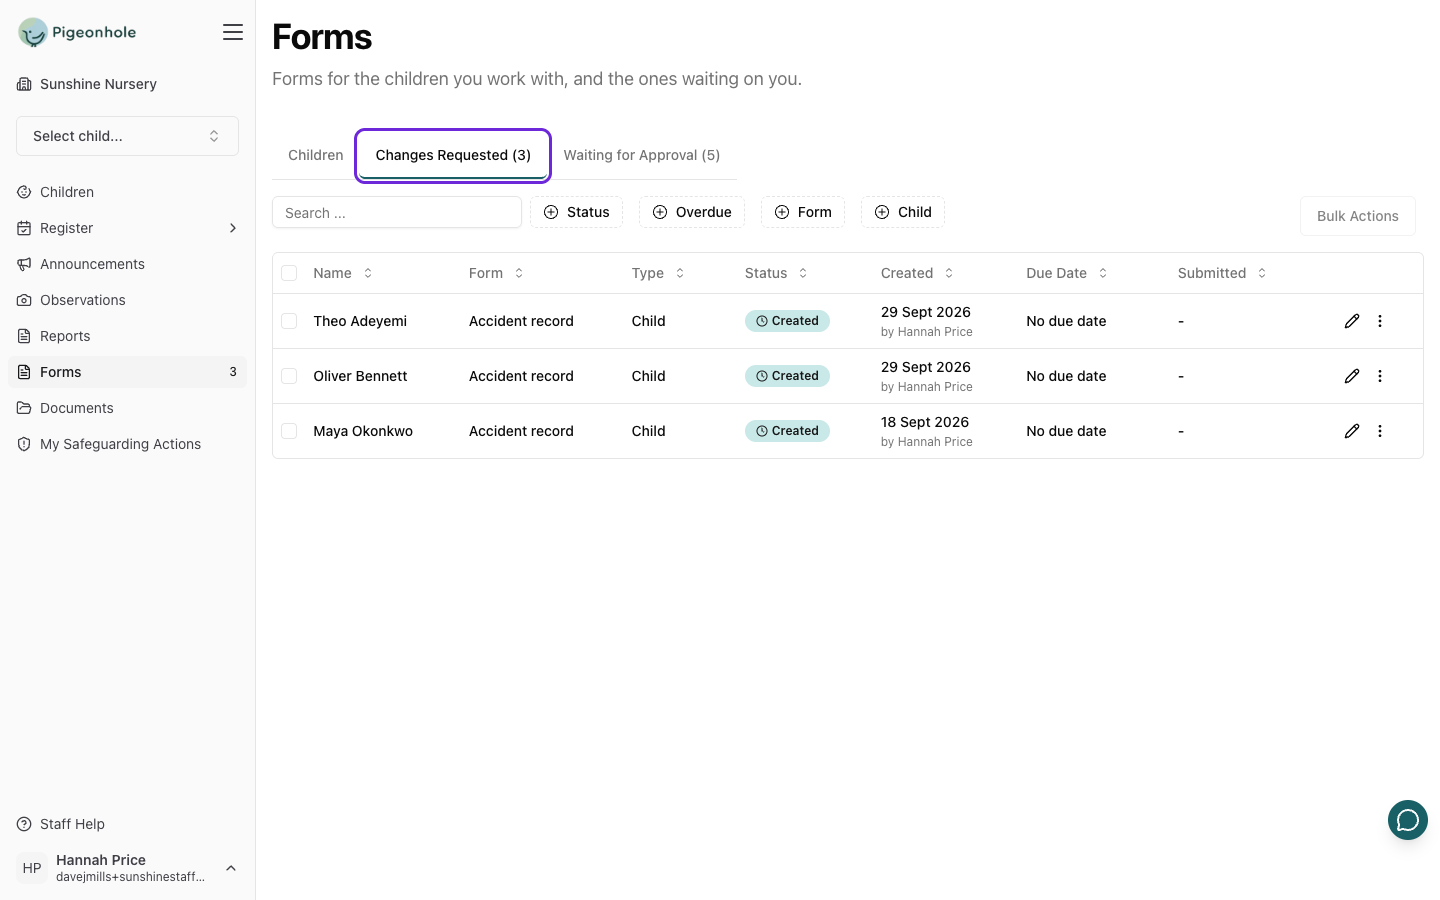1440x900 pixels.
Task: Tick the checkbox for Theo Adeyemi
Action: [289, 321]
